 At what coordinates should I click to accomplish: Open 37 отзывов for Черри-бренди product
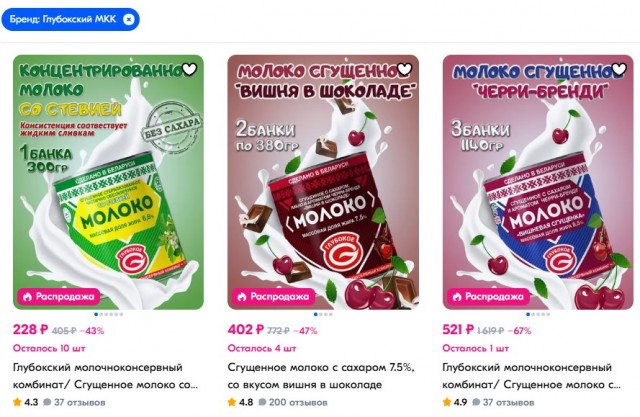click(x=503, y=402)
